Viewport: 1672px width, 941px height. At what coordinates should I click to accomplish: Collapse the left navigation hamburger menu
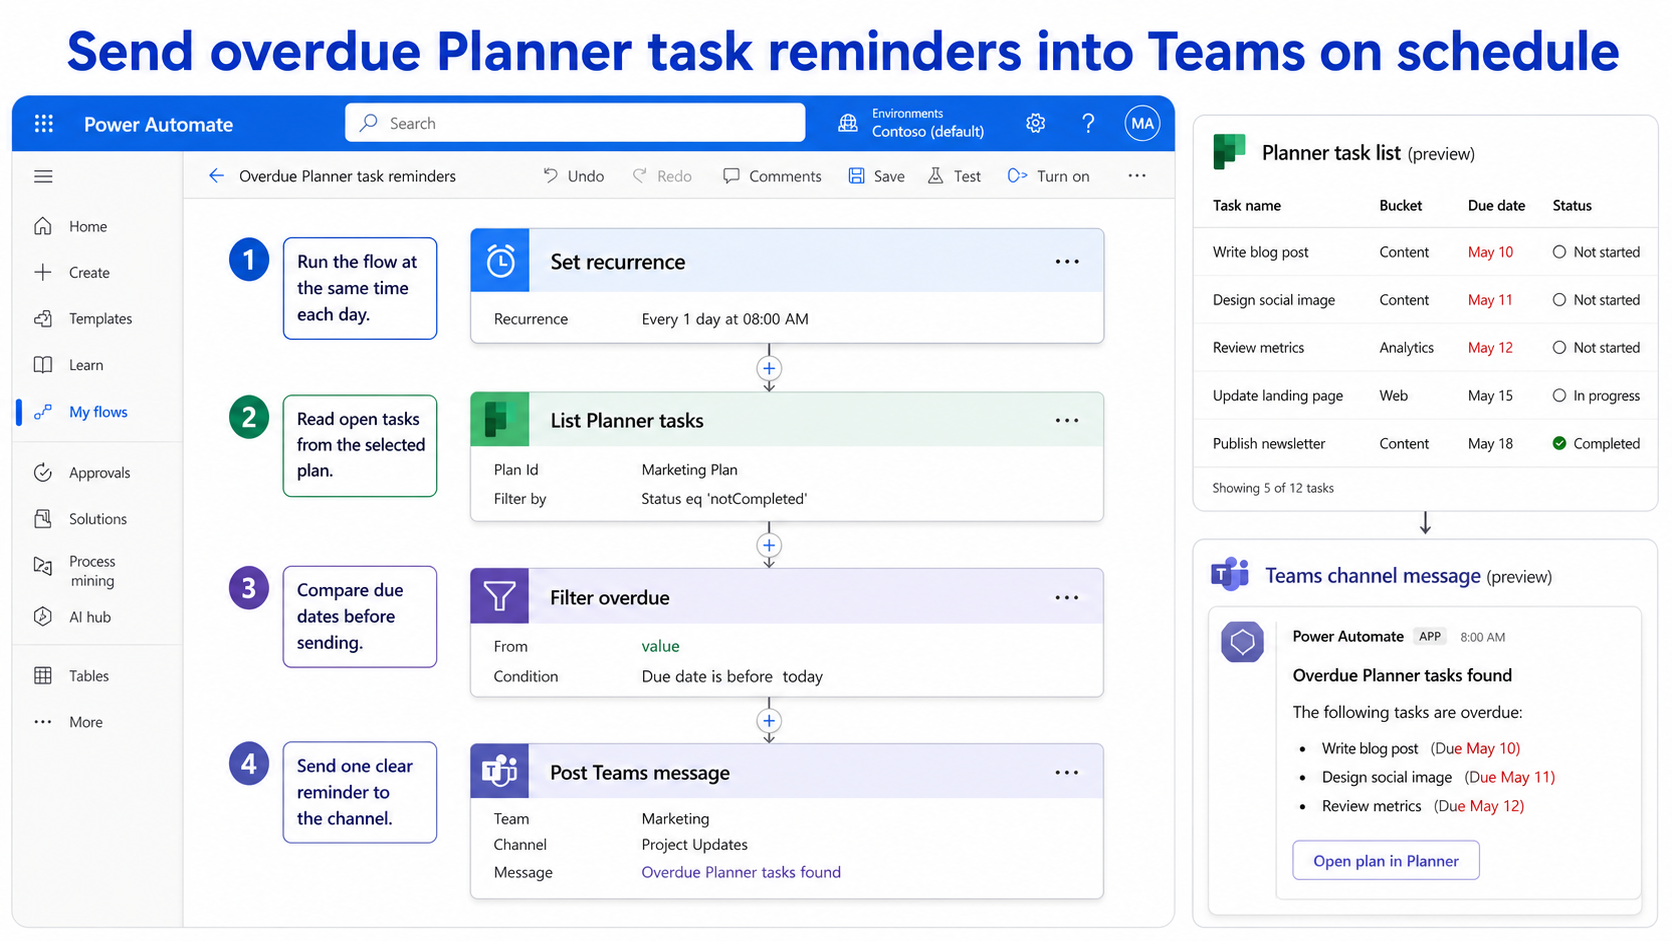(43, 177)
